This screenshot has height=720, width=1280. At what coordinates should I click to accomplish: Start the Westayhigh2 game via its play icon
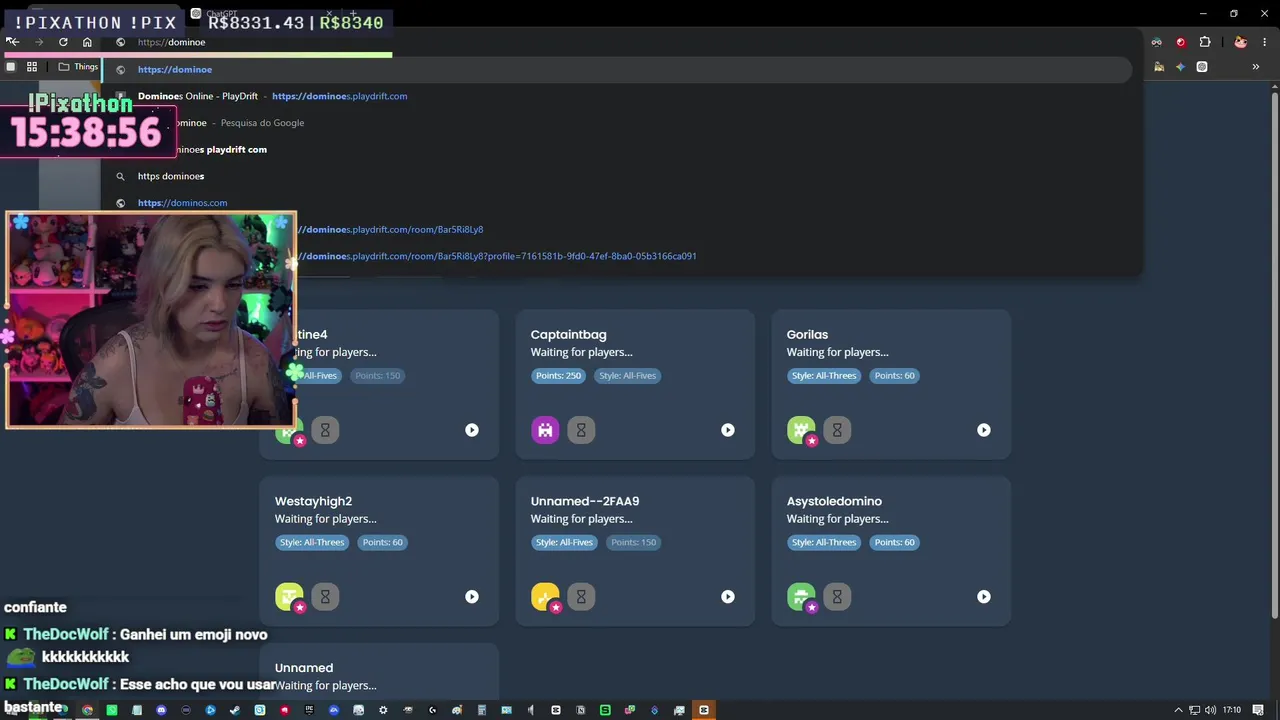pyautogui.click(x=472, y=597)
